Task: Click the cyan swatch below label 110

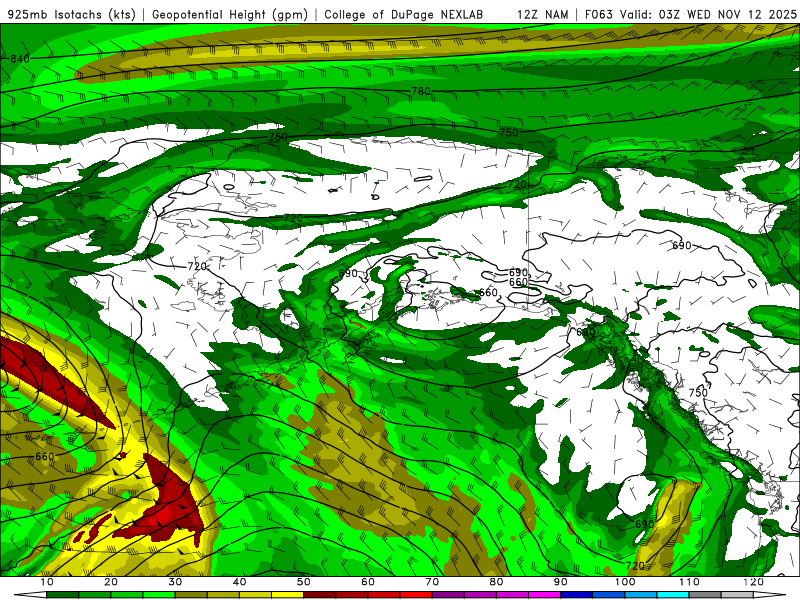Action: pyautogui.click(x=673, y=595)
